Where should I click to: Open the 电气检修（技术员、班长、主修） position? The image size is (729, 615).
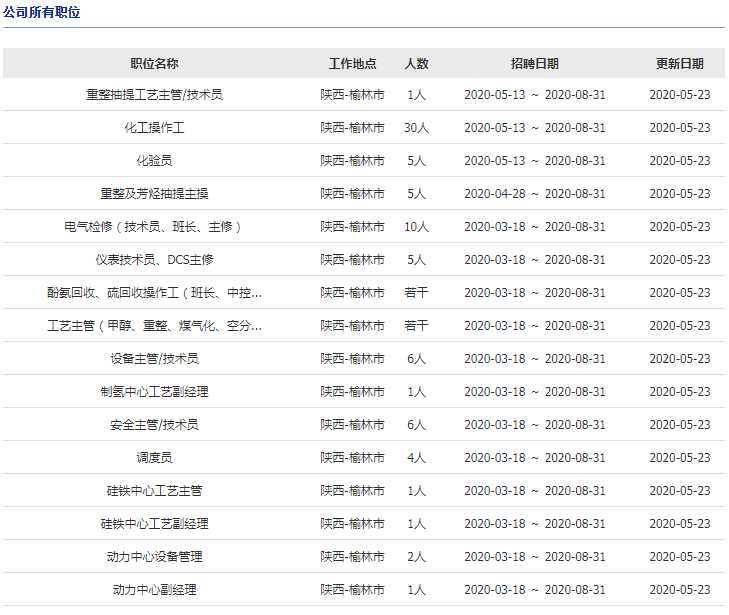(x=154, y=227)
